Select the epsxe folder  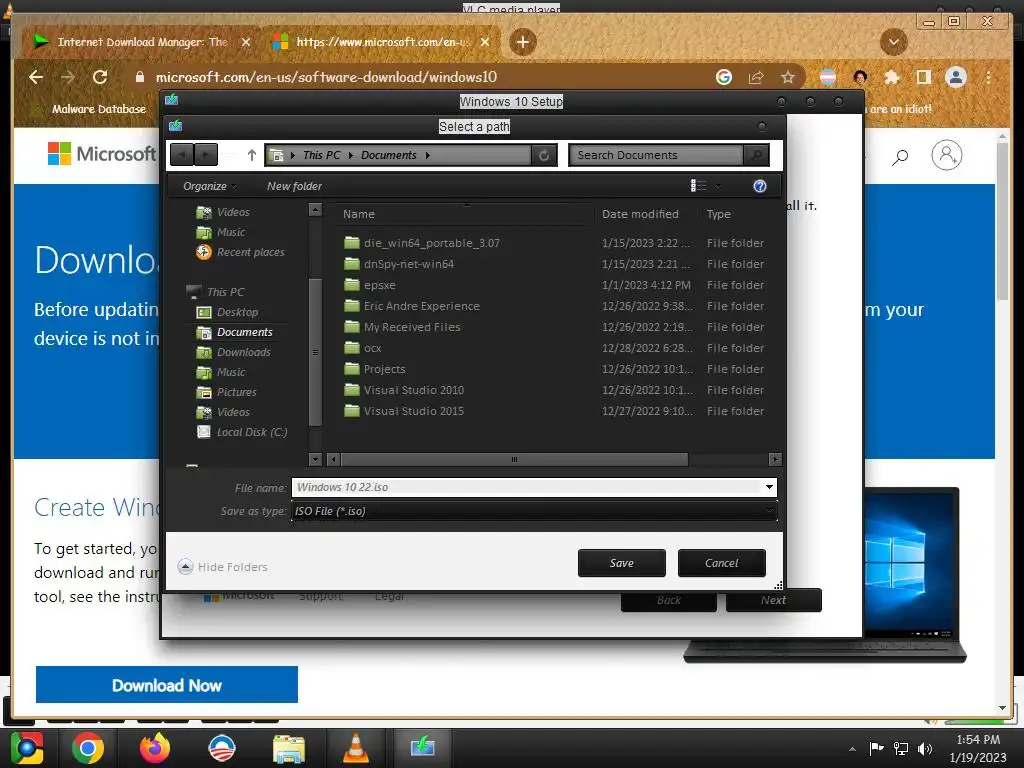click(x=379, y=285)
